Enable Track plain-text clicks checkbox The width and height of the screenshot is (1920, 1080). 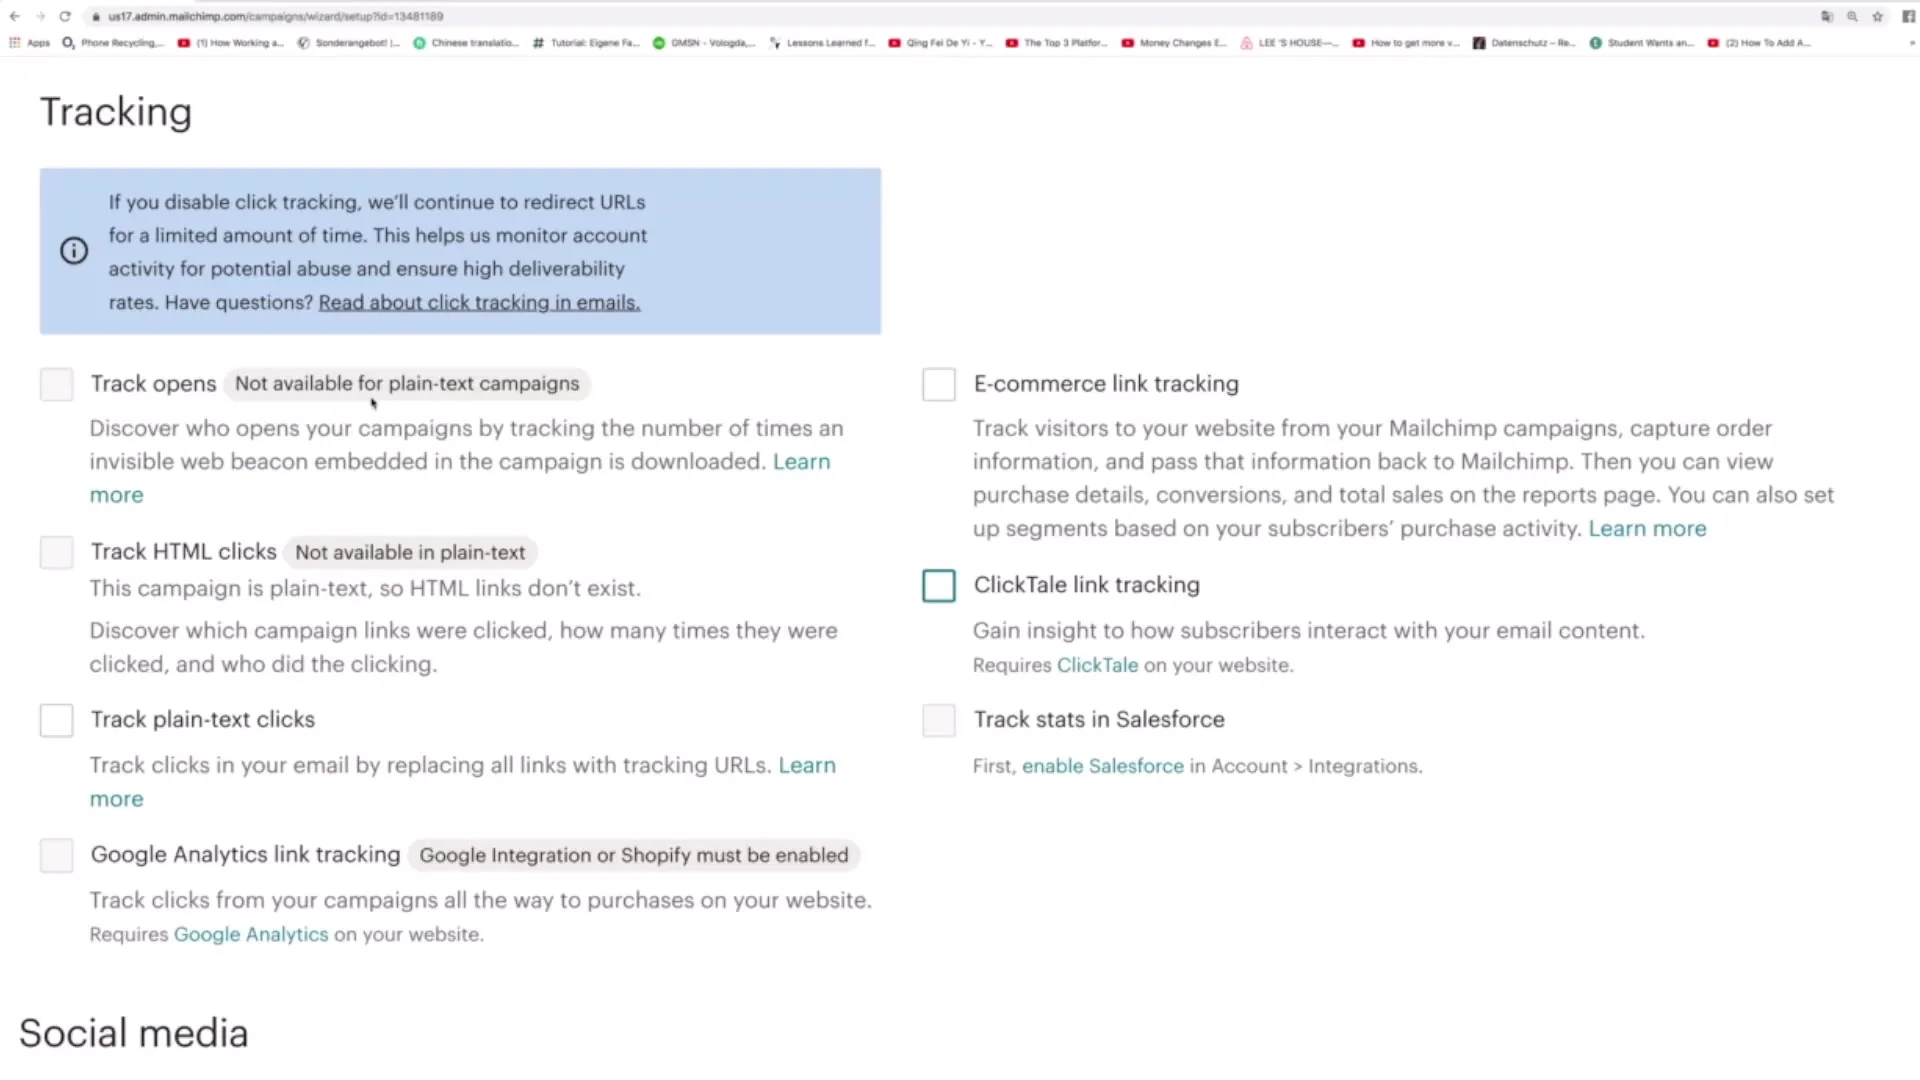57,720
